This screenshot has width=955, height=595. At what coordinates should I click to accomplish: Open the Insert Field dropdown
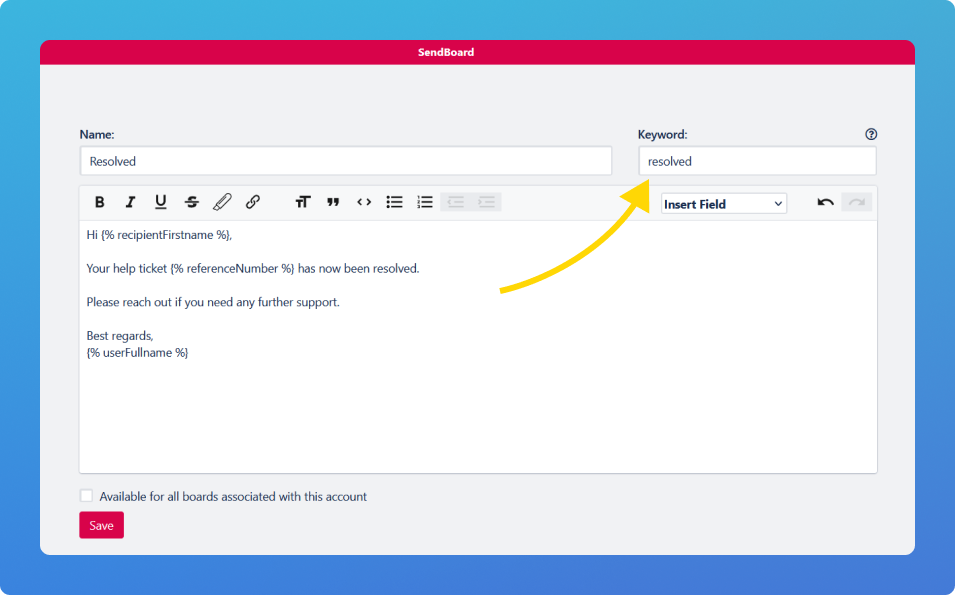723,203
